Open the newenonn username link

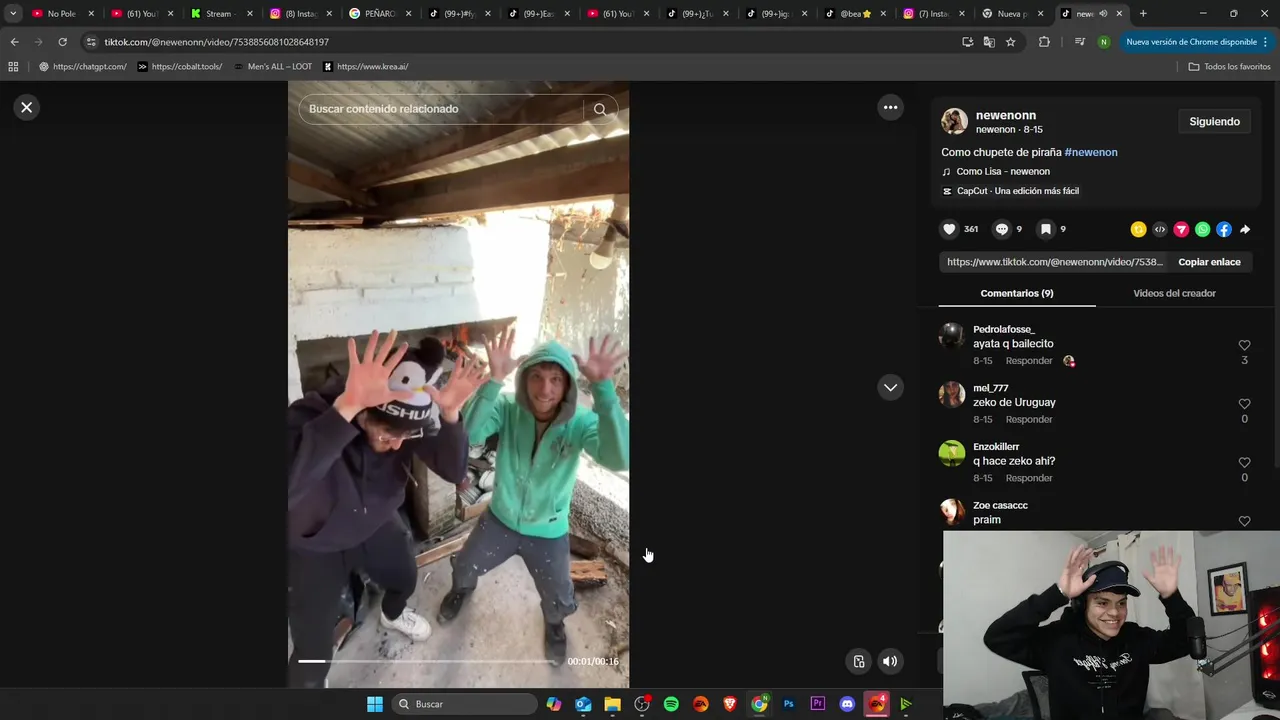[1005, 115]
